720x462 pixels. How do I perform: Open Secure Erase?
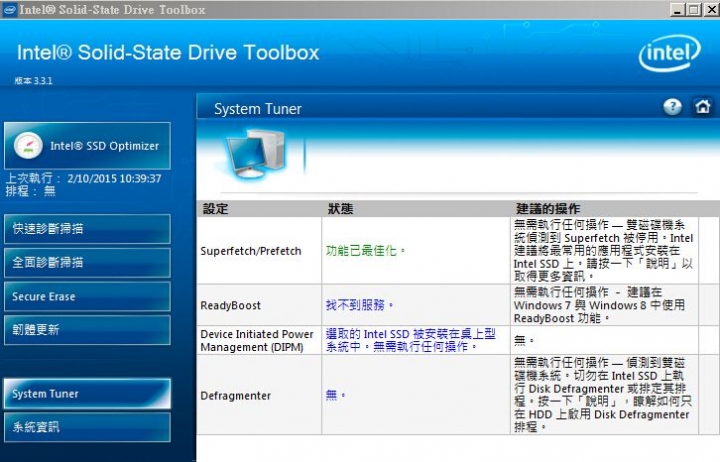(x=87, y=296)
